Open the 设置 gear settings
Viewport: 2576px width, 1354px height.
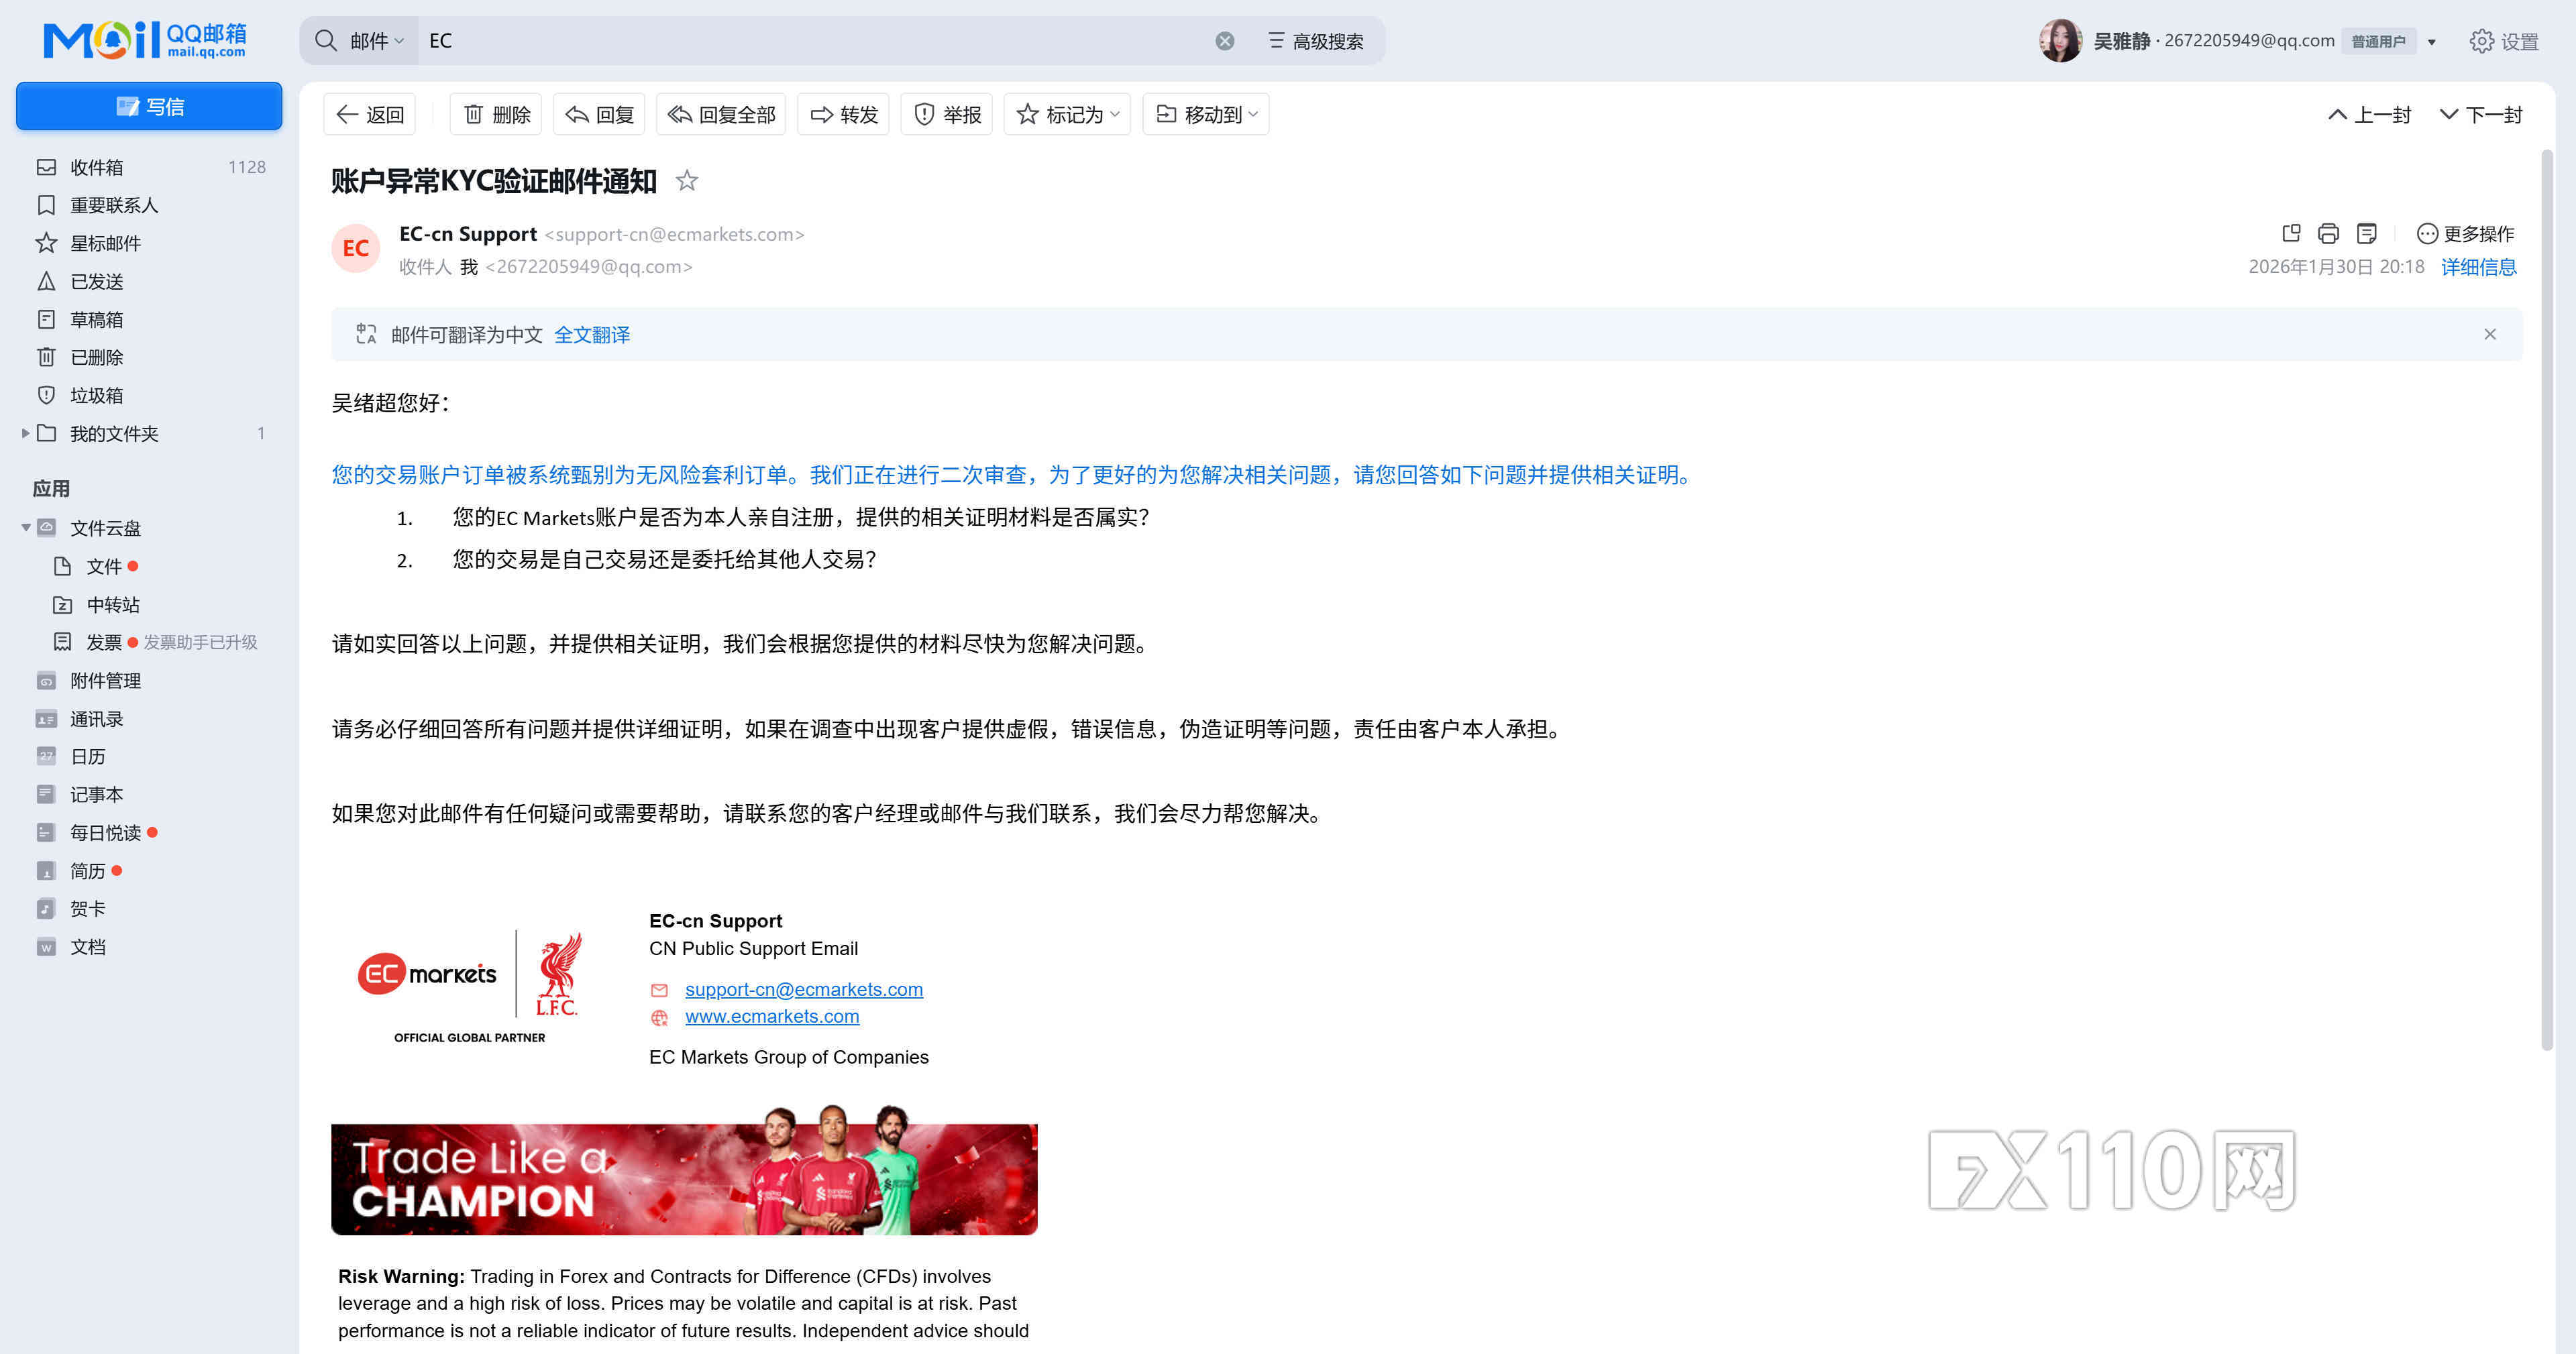pos(2504,41)
